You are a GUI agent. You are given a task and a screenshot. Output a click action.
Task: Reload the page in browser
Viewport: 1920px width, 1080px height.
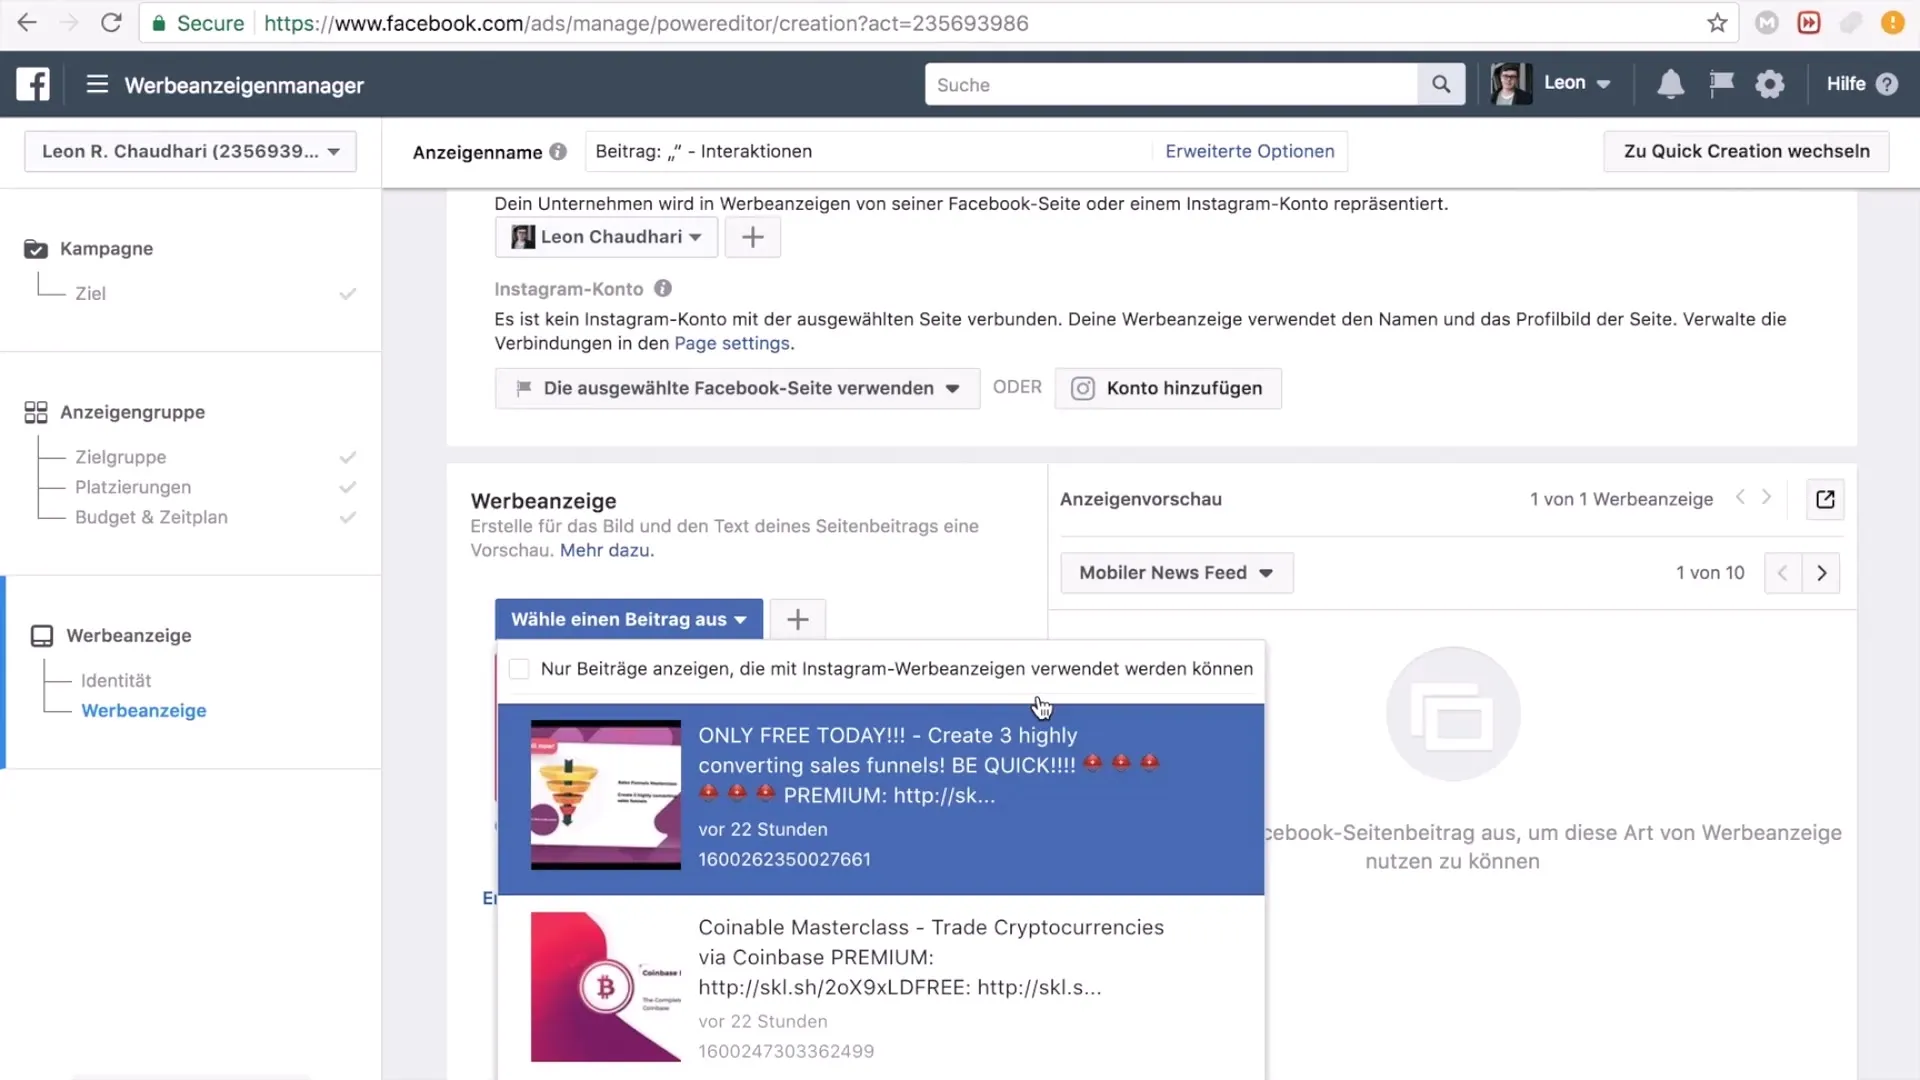click(111, 23)
